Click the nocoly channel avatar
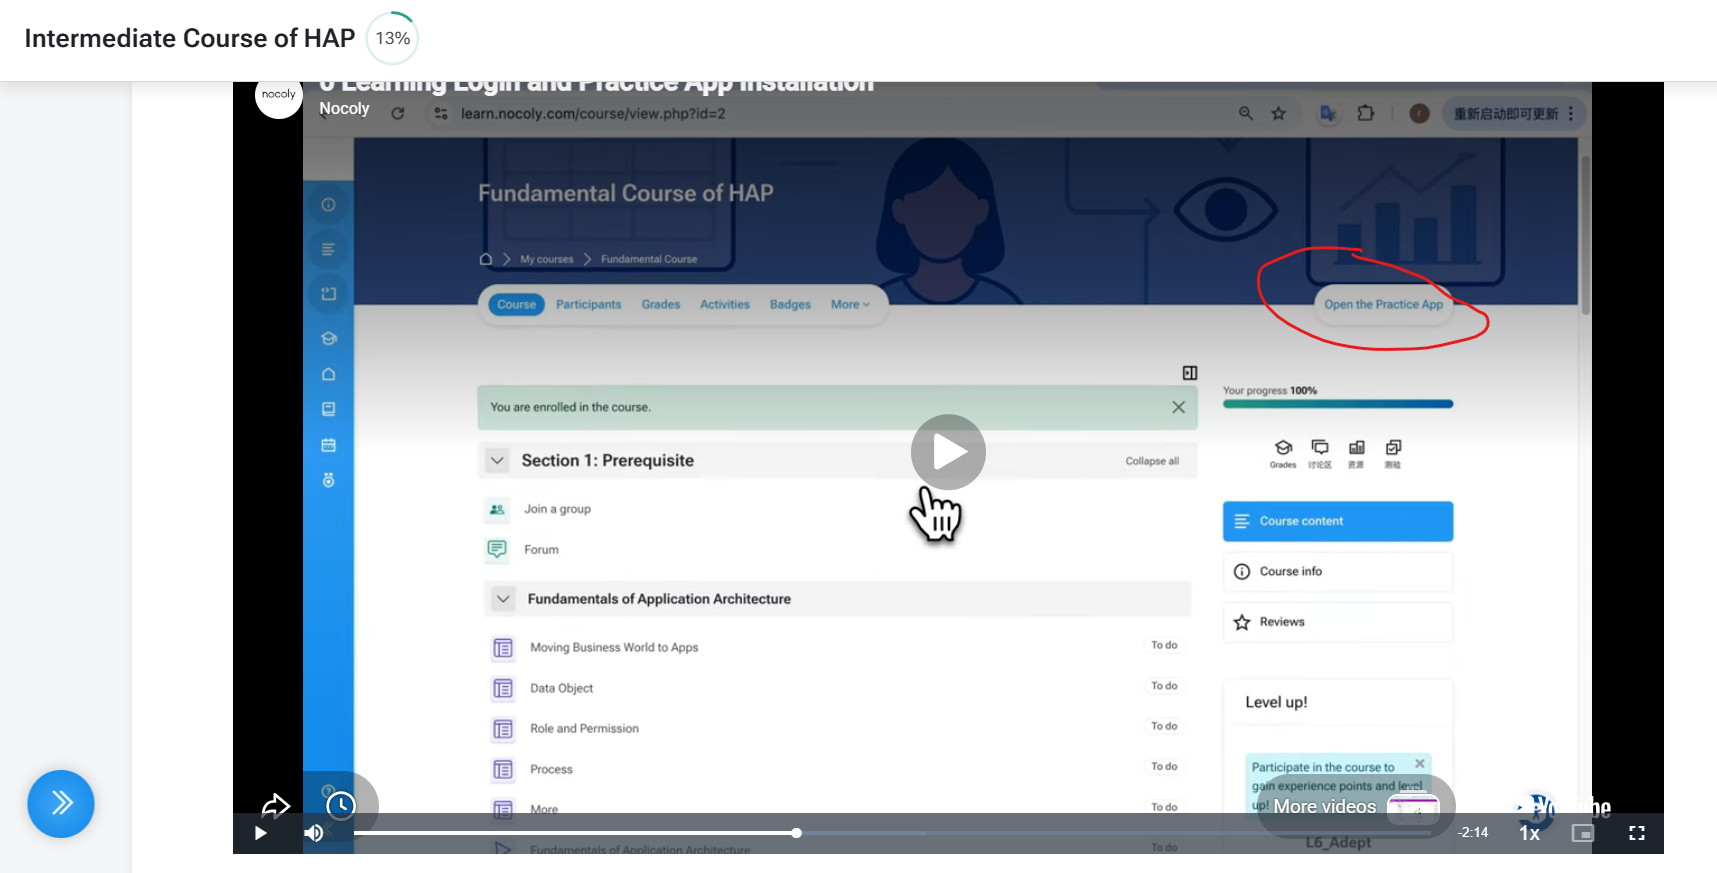1717x873 pixels. click(x=279, y=96)
